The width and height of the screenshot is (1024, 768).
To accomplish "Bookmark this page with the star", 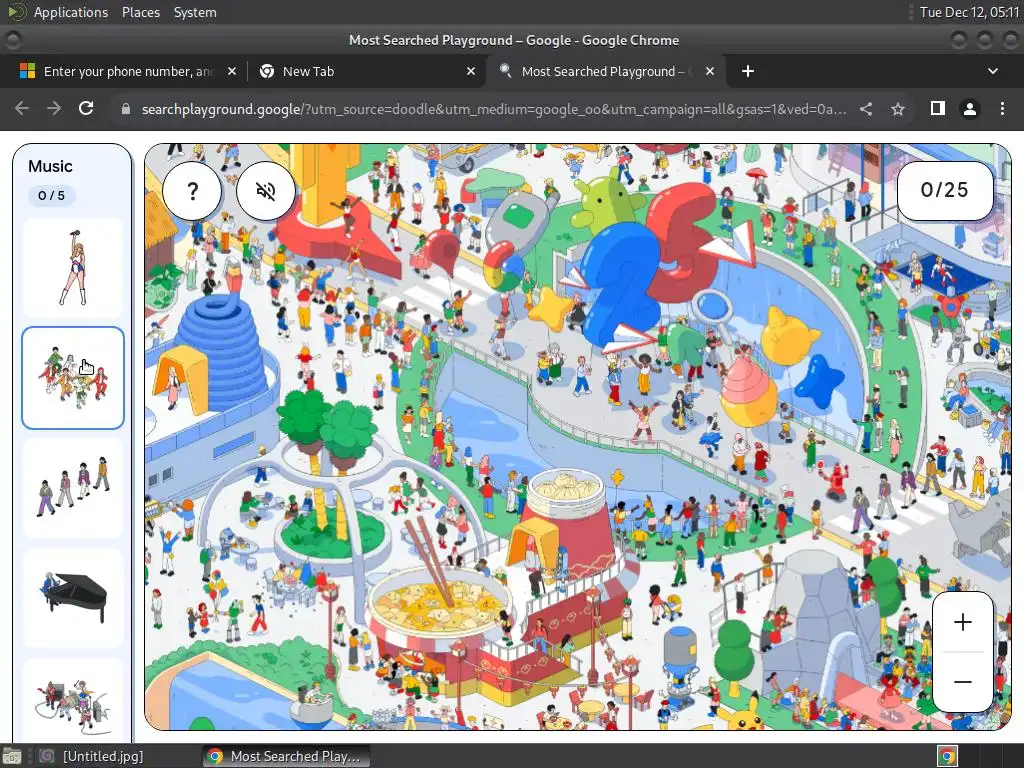I will (x=898, y=109).
